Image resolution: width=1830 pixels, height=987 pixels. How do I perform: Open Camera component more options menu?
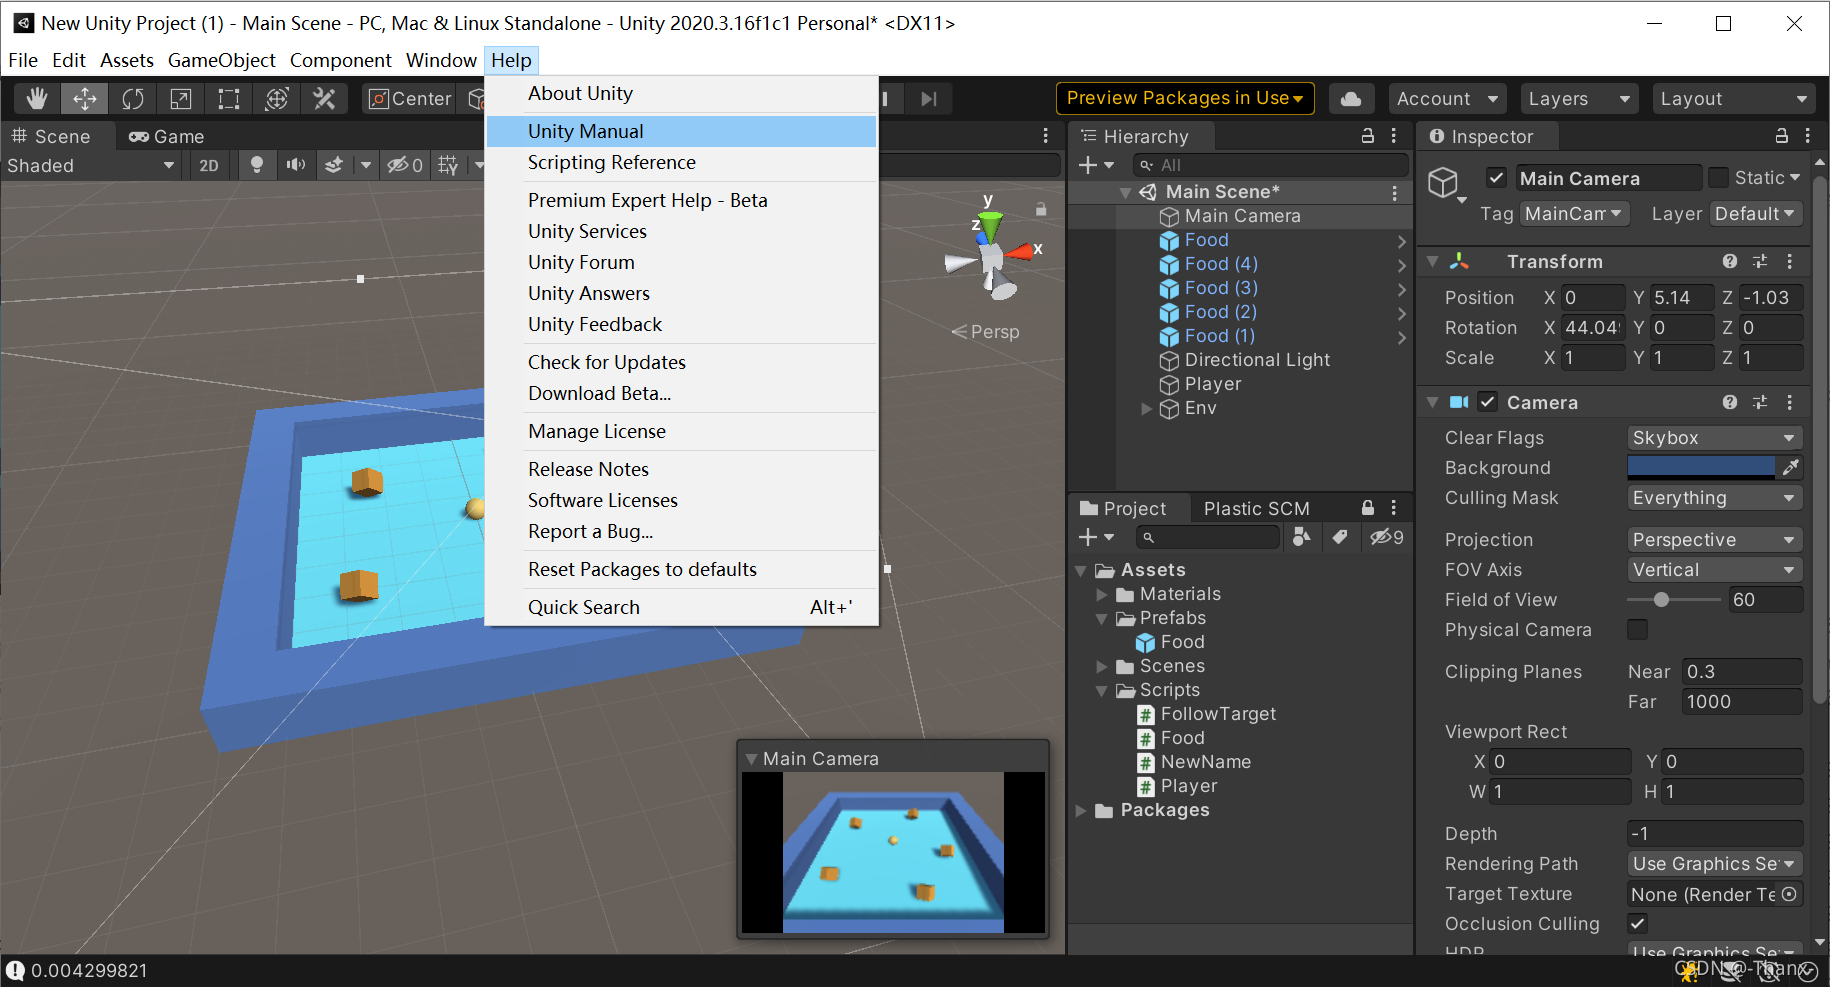pyautogui.click(x=1790, y=402)
